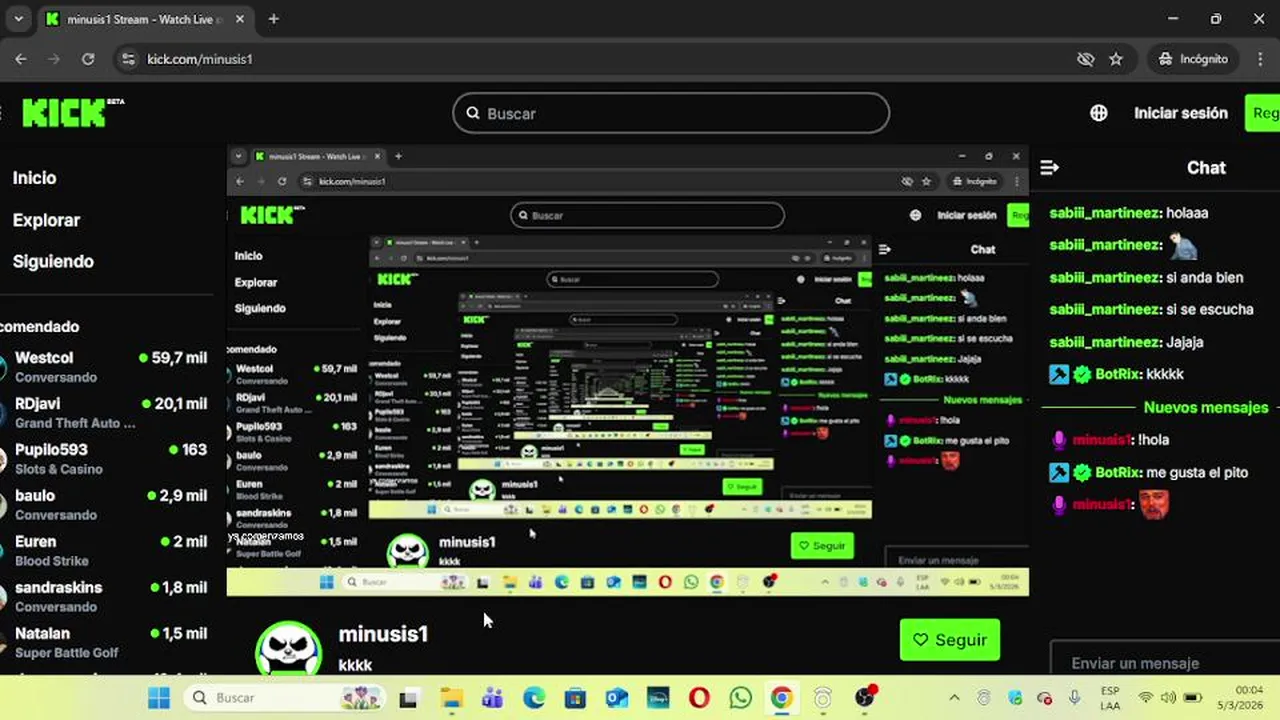This screenshot has height=720, width=1280.
Task: Click the Task View icon in the taskbar
Action: pyautogui.click(x=408, y=698)
